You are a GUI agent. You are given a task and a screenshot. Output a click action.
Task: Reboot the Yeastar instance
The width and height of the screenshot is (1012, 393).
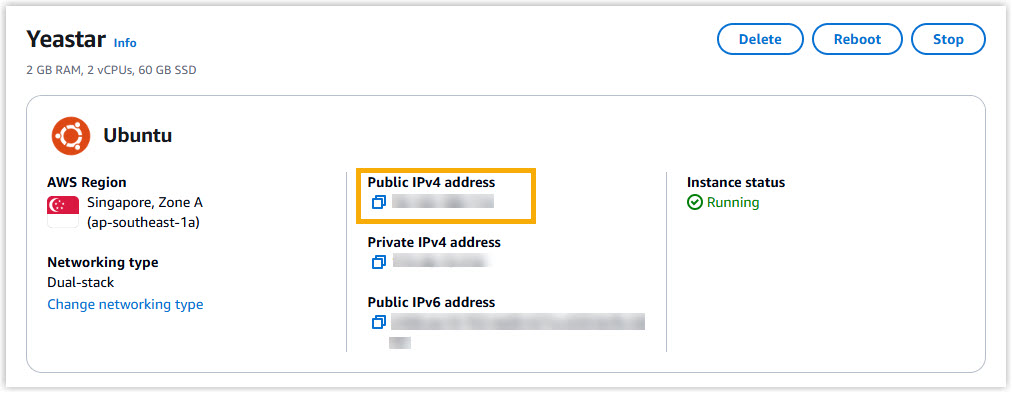pos(857,39)
